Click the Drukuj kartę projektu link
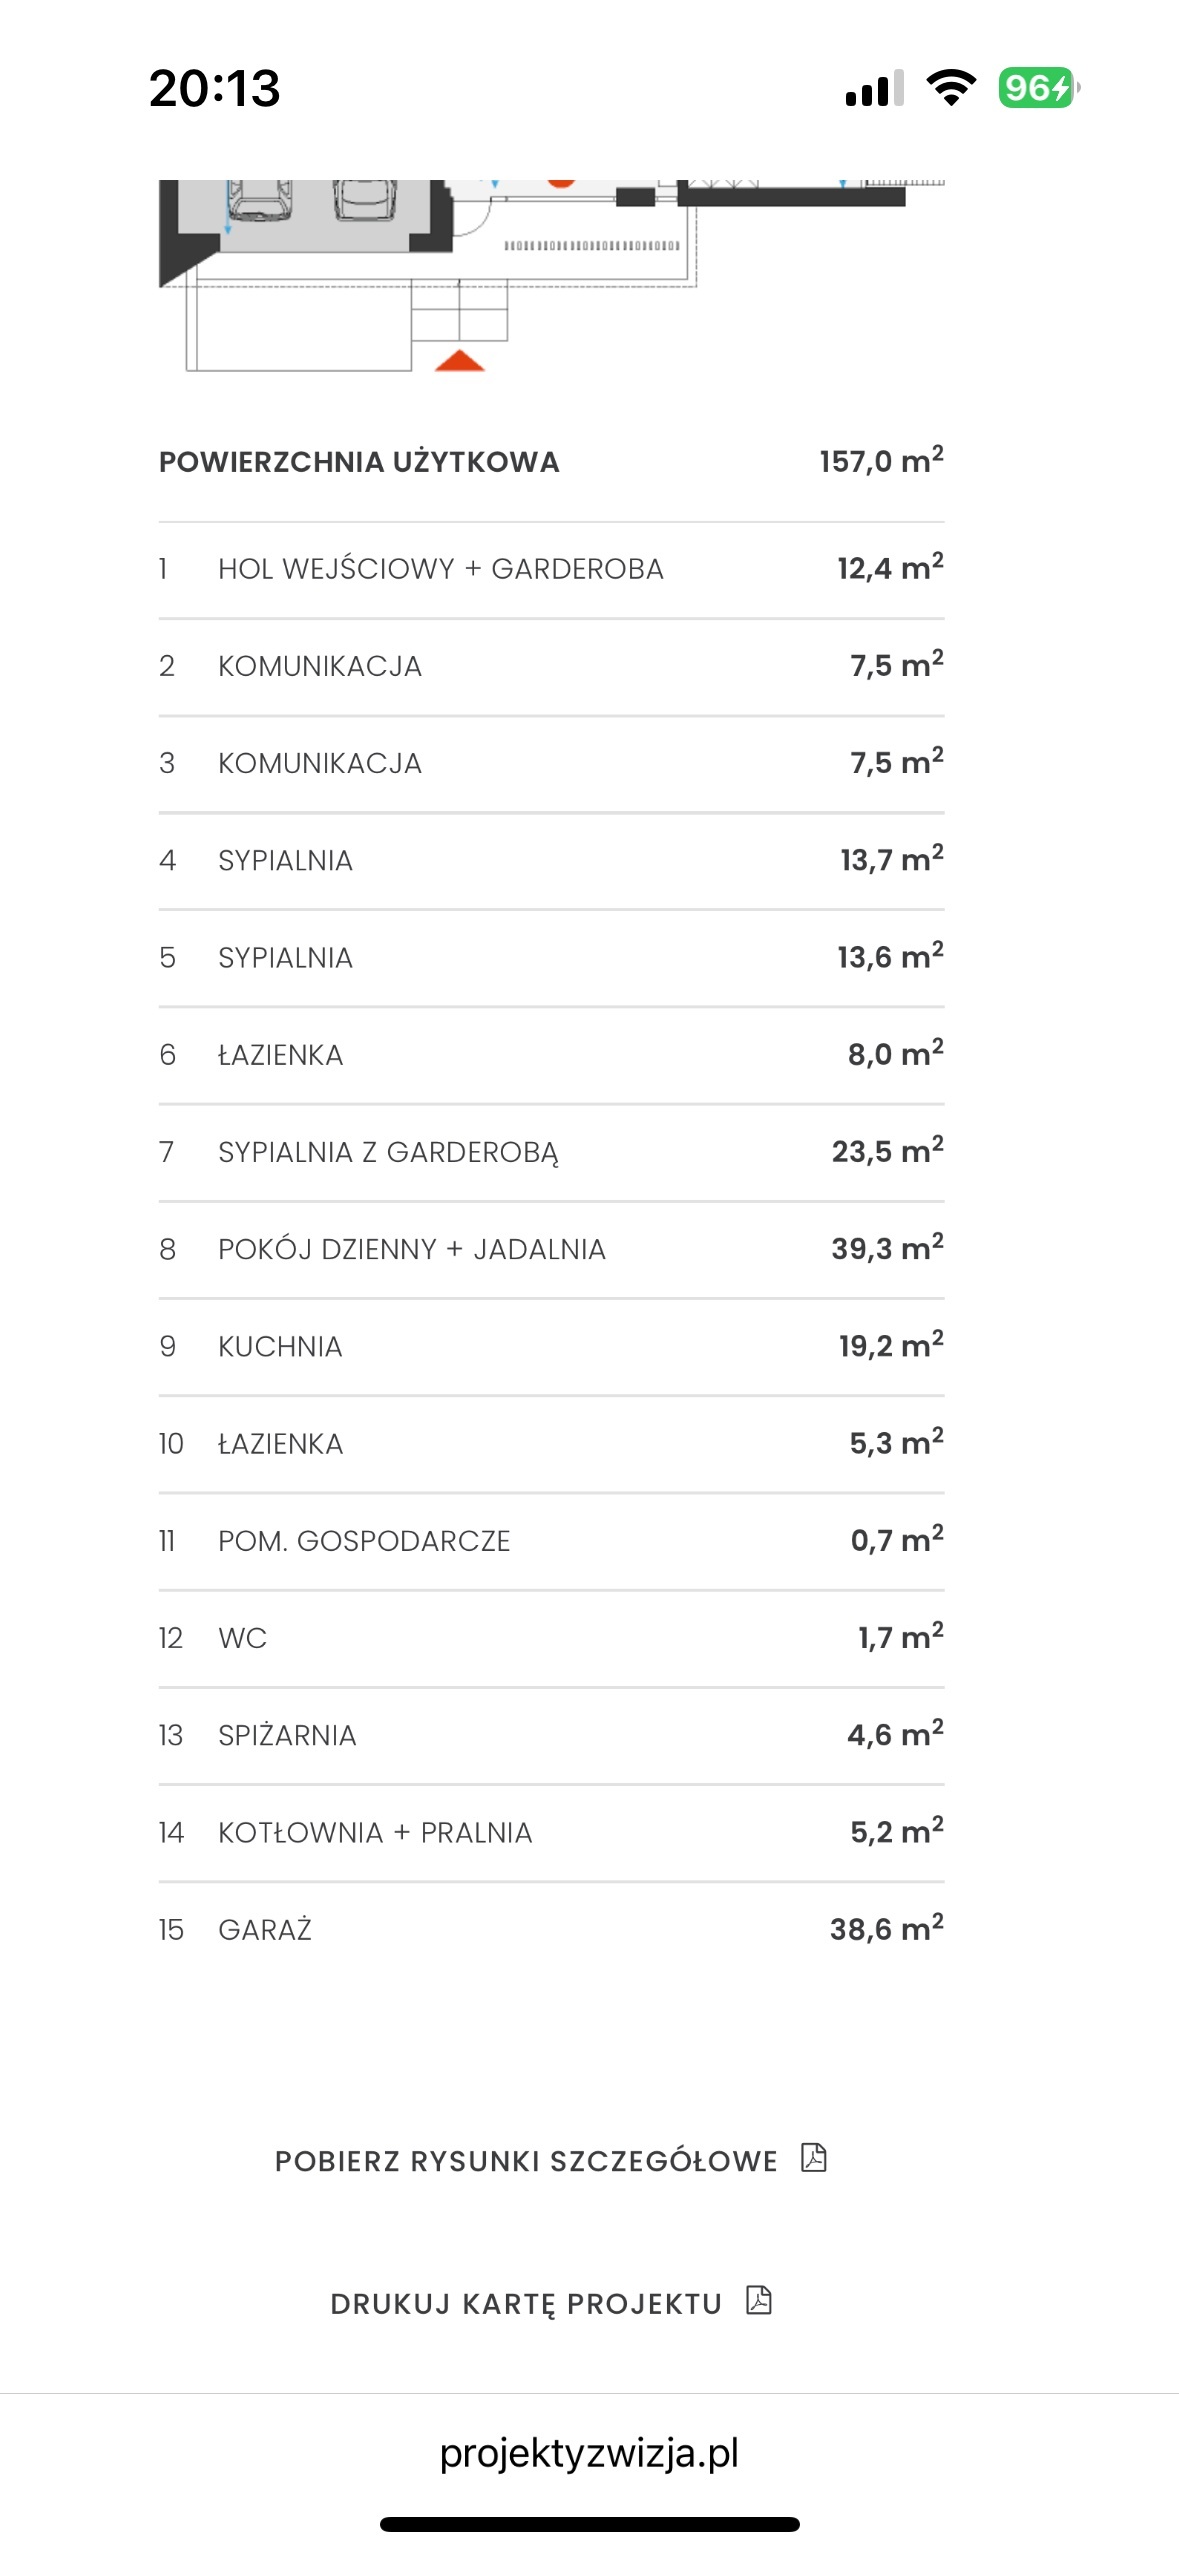The image size is (1179, 2556). [x=526, y=2304]
